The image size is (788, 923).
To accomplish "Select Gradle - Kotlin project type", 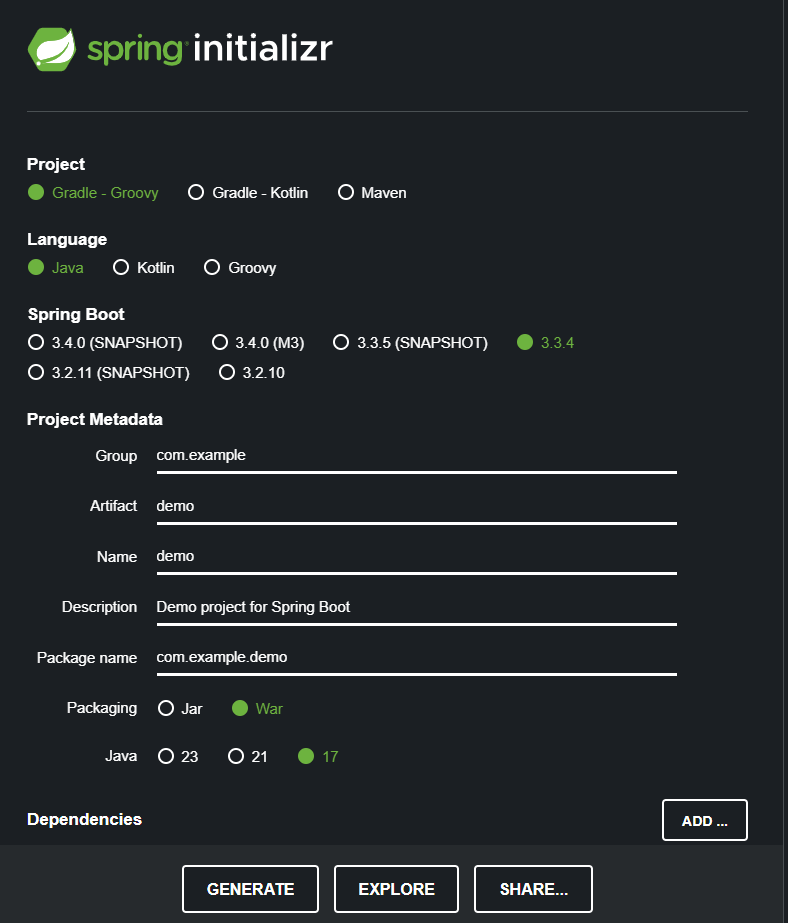I will 248,192.
